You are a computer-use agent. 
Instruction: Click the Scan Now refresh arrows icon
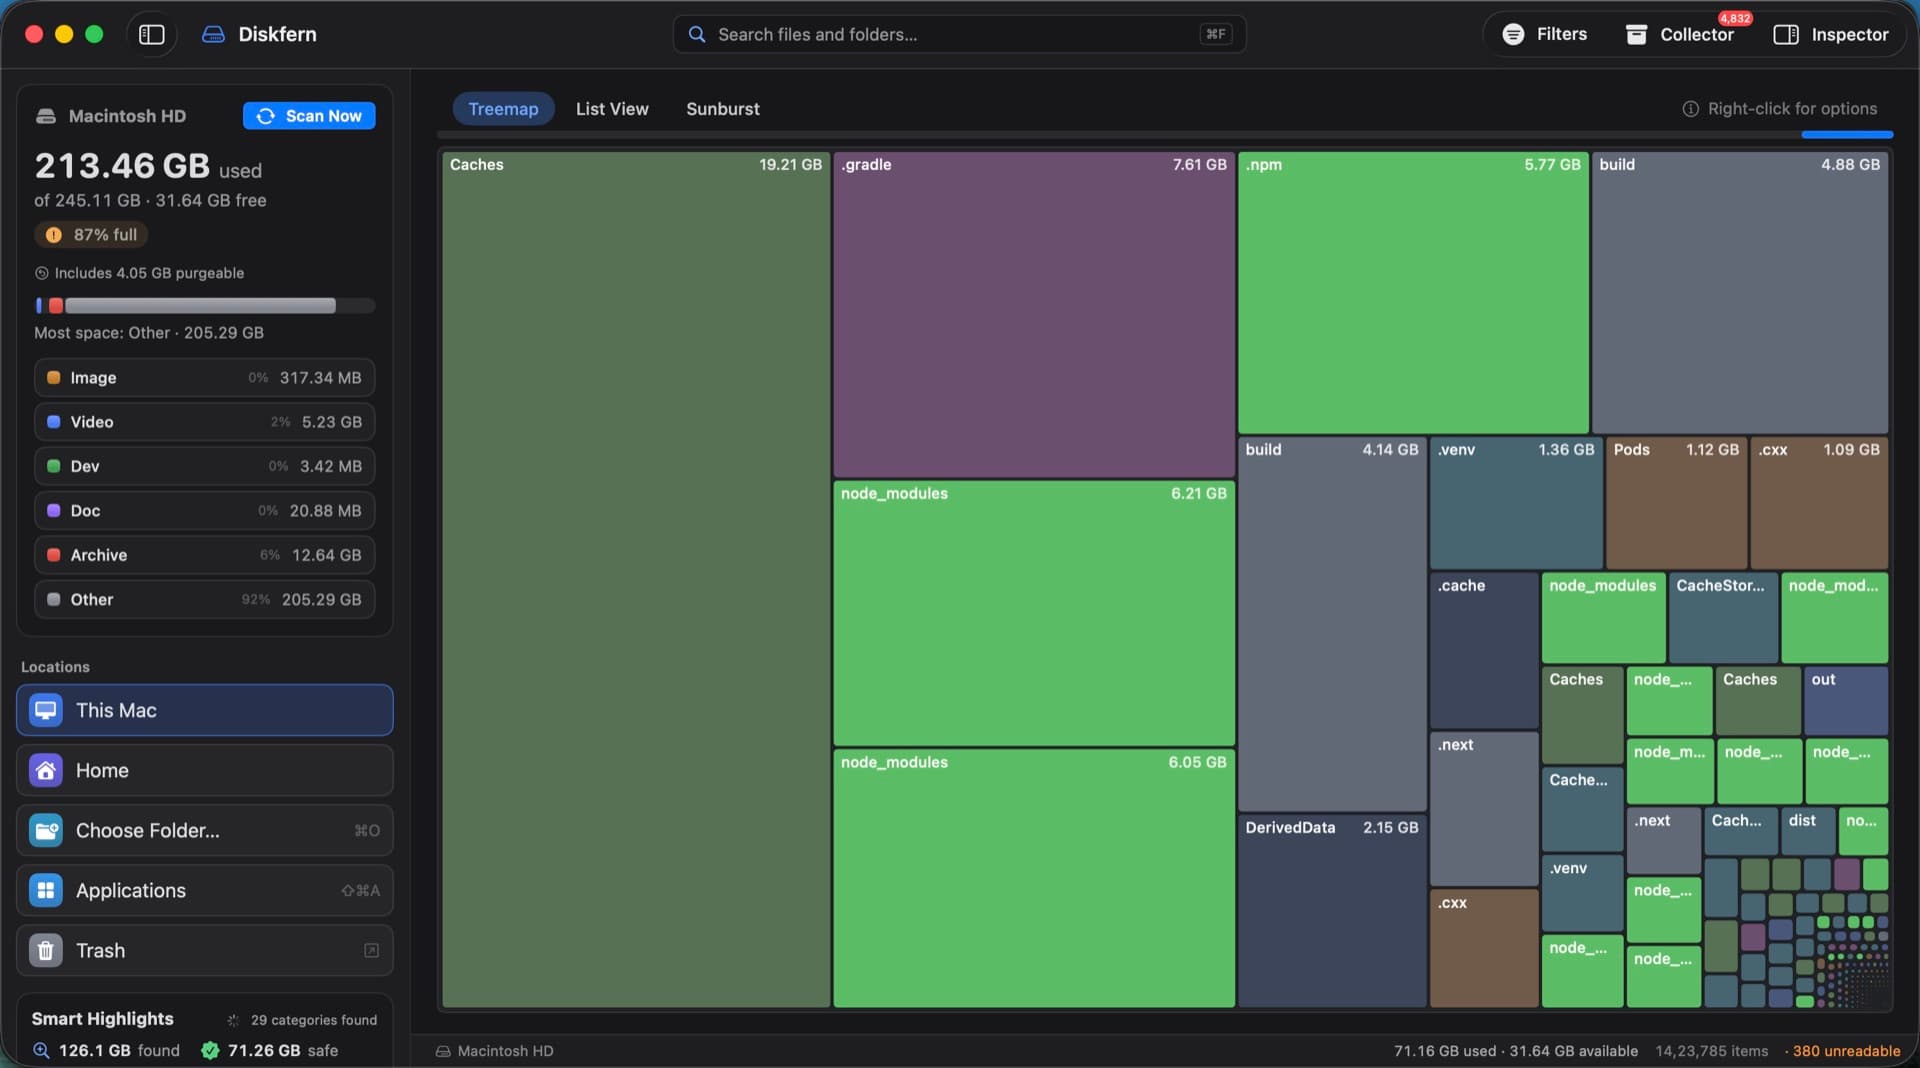click(x=265, y=116)
